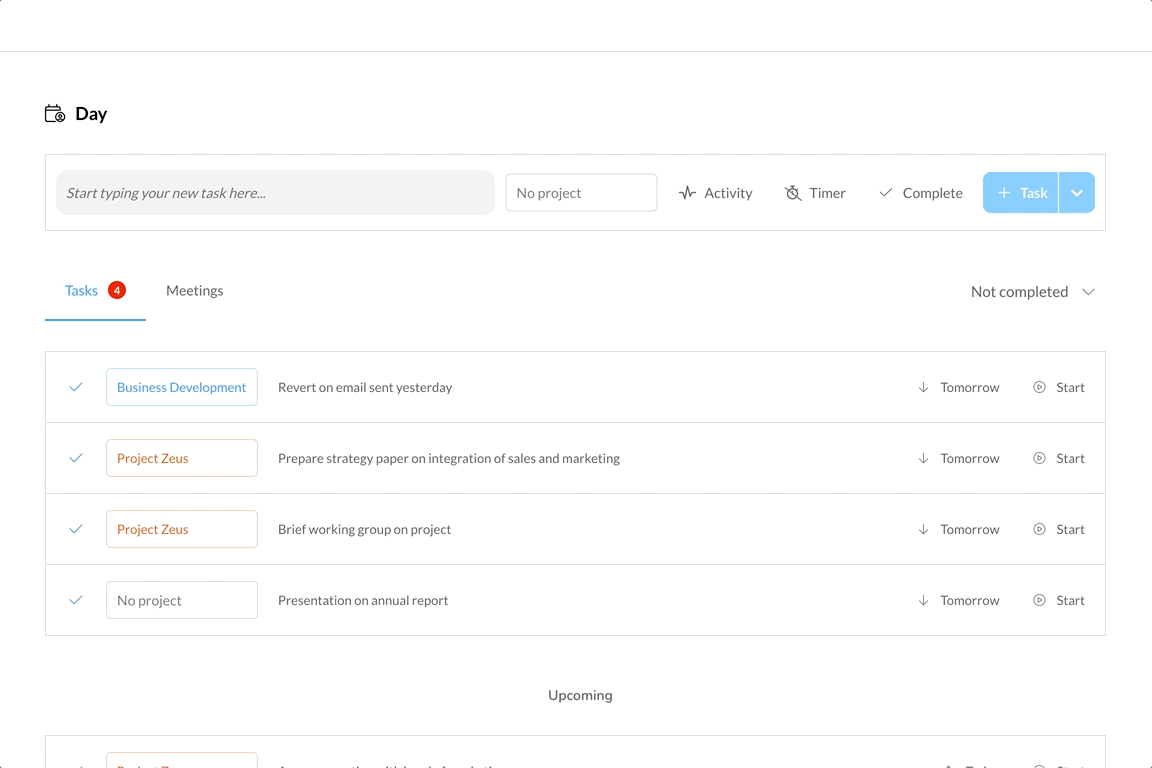Mark Brief working group task complete

pyautogui.click(x=76, y=529)
